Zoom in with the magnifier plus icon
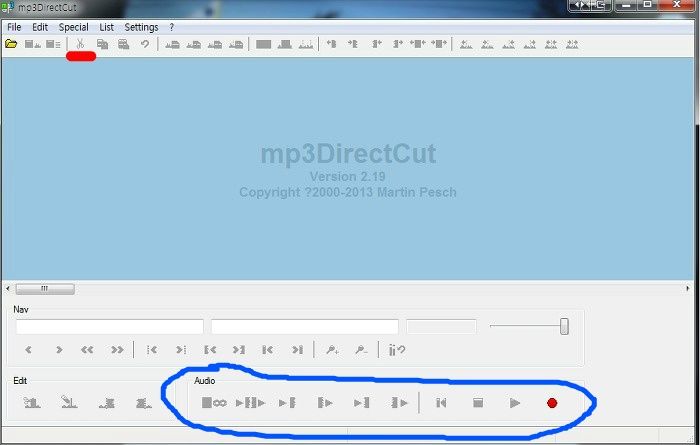This screenshot has height=445, width=700. click(x=333, y=350)
